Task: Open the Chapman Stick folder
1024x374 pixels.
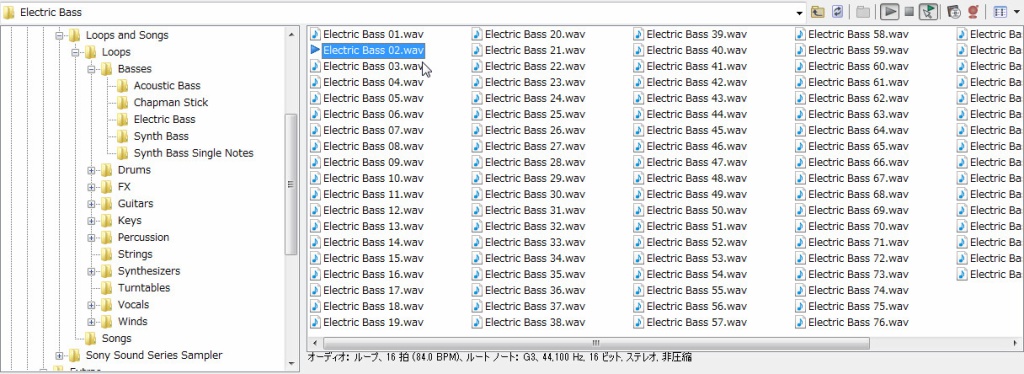Action: point(170,102)
